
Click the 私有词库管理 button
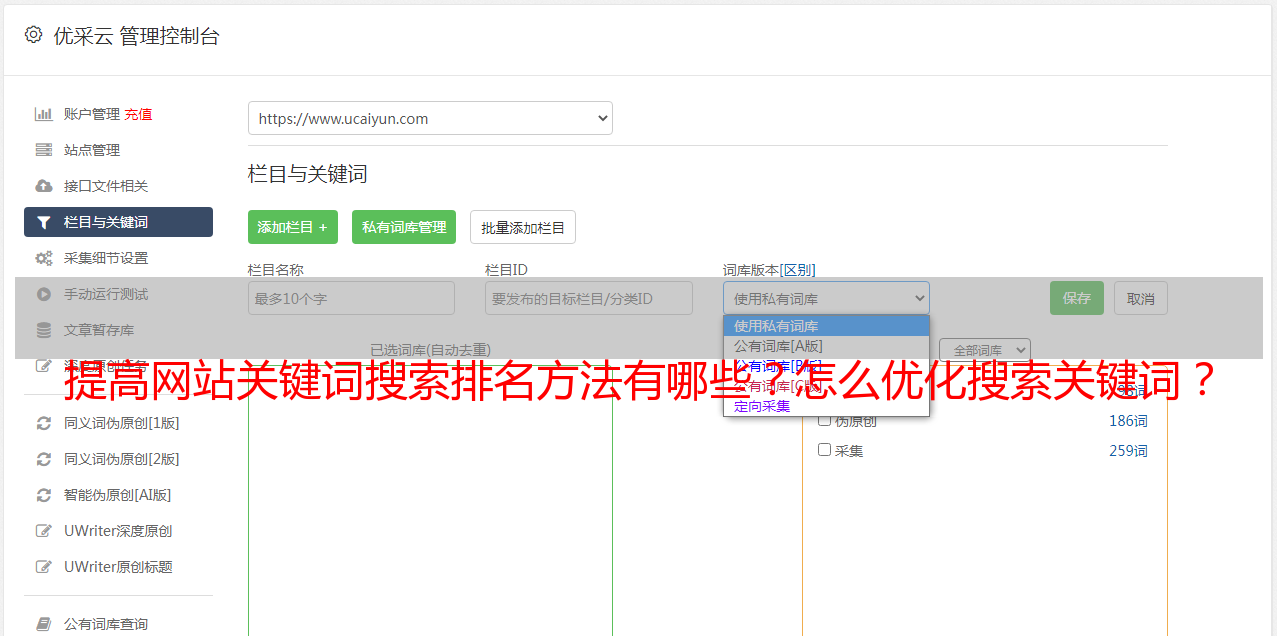[x=404, y=227]
